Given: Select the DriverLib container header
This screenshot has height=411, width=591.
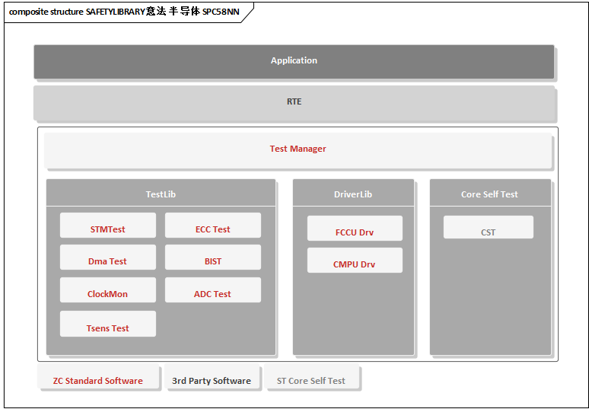Looking at the screenshot, I should (x=353, y=193).
